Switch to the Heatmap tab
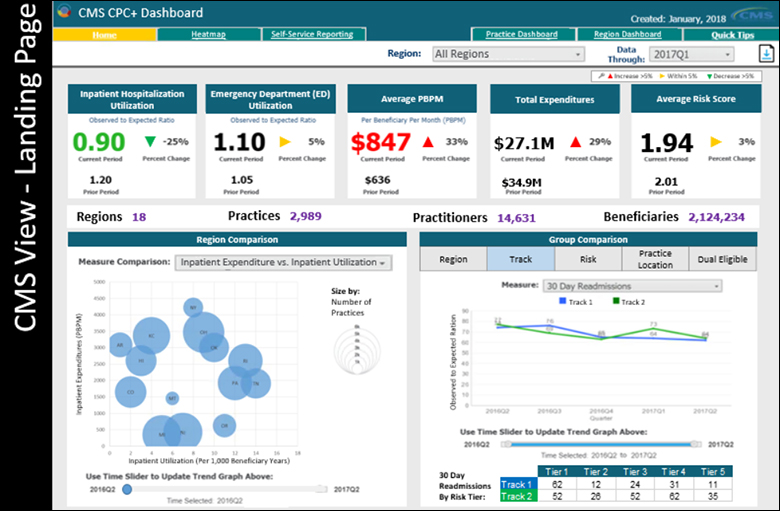Viewport: 780px width, 511px height. point(208,34)
